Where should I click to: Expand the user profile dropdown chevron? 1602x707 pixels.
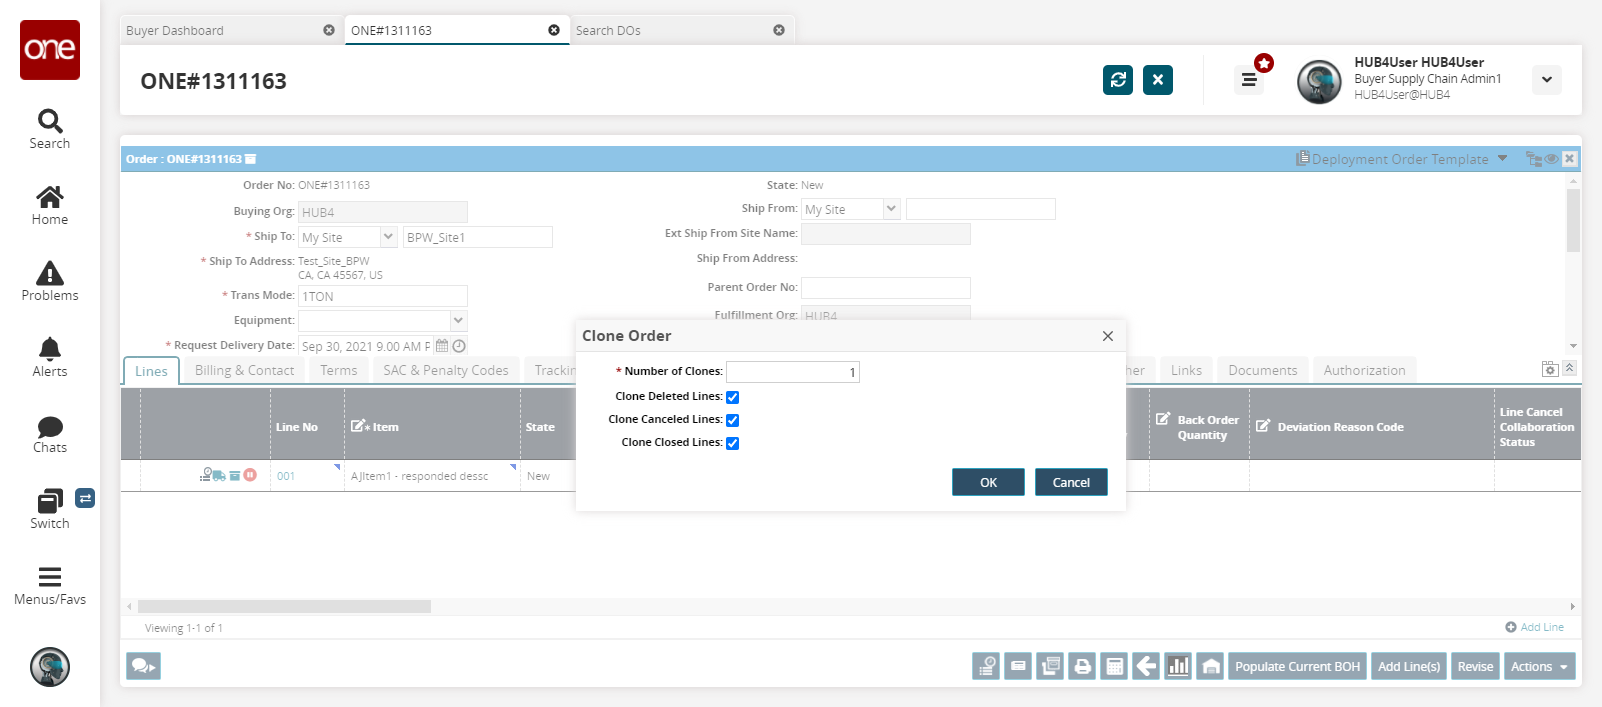(x=1547, y=80)
